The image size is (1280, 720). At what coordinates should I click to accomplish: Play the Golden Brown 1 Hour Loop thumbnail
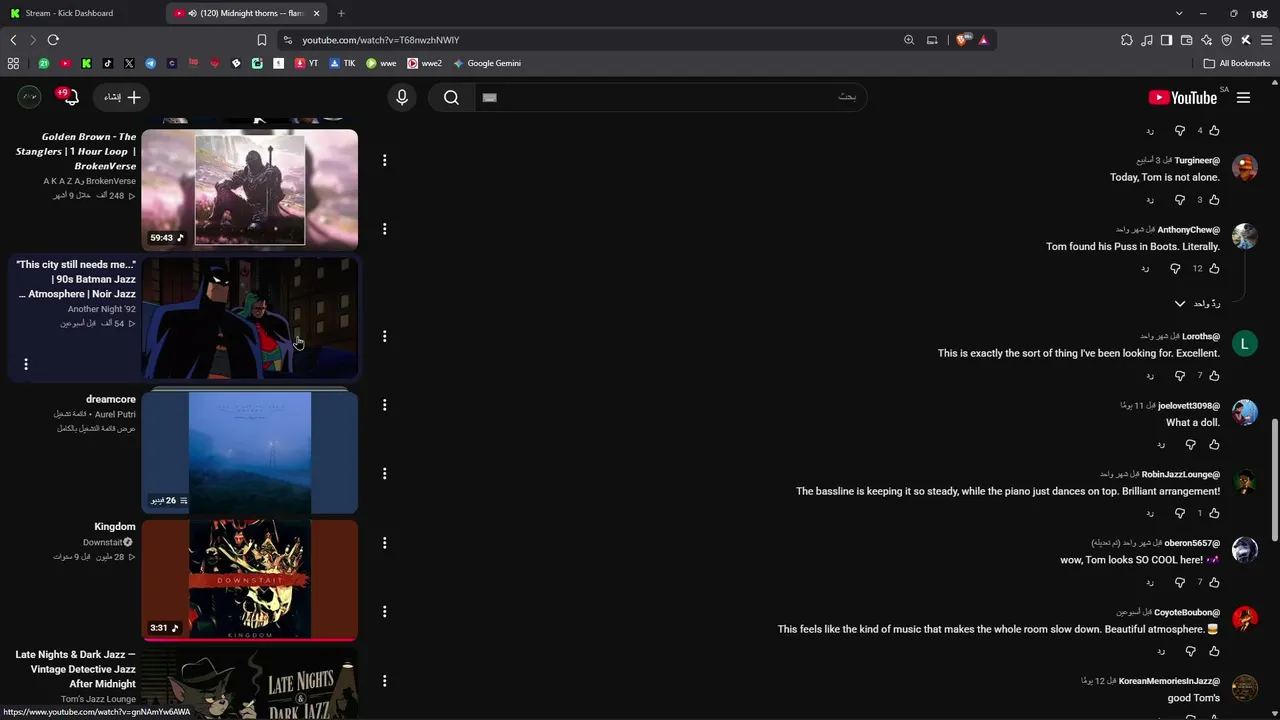250,189
